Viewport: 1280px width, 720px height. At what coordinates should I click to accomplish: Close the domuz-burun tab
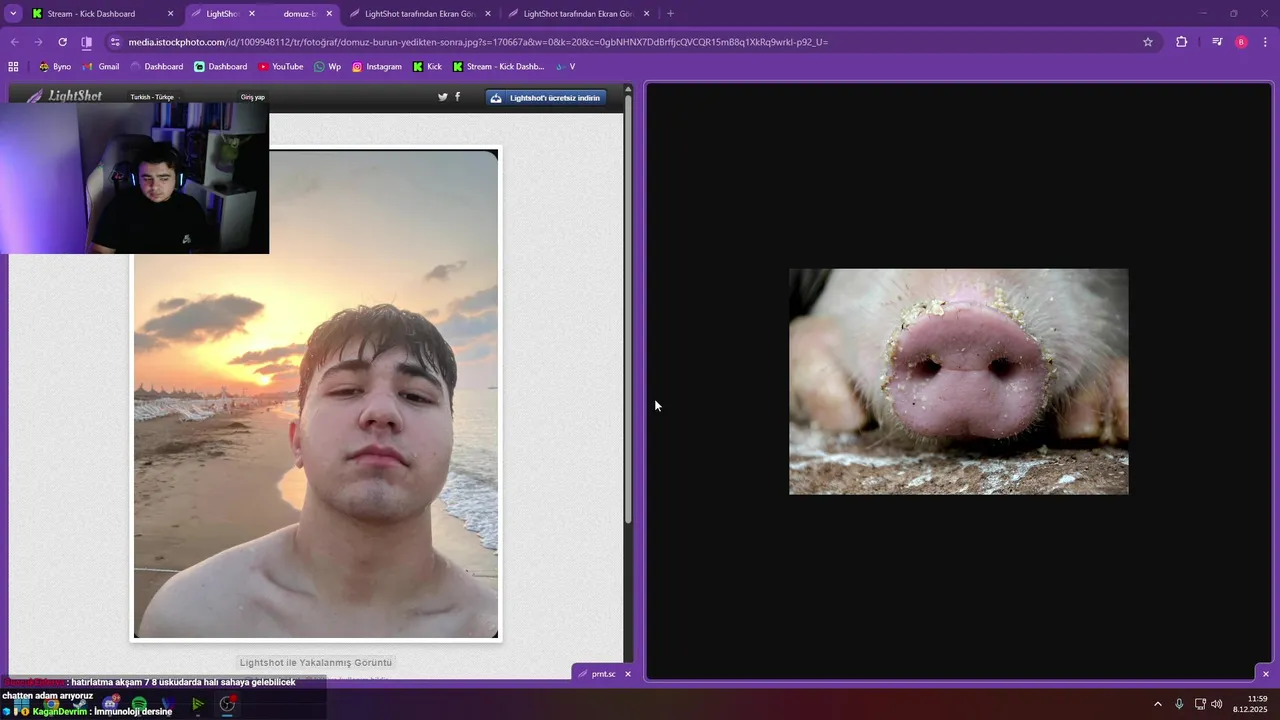[x=330, y=14]
